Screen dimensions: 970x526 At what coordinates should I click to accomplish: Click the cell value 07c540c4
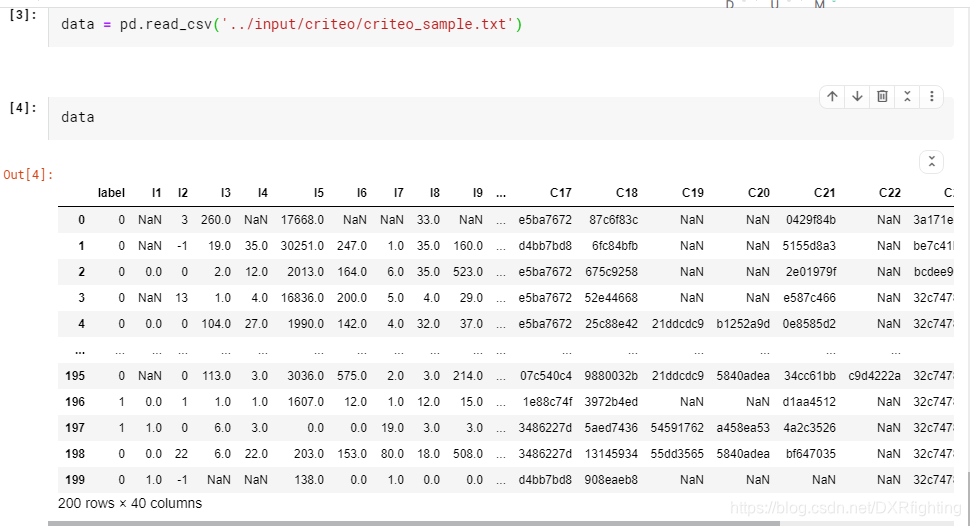coord(546,376)
